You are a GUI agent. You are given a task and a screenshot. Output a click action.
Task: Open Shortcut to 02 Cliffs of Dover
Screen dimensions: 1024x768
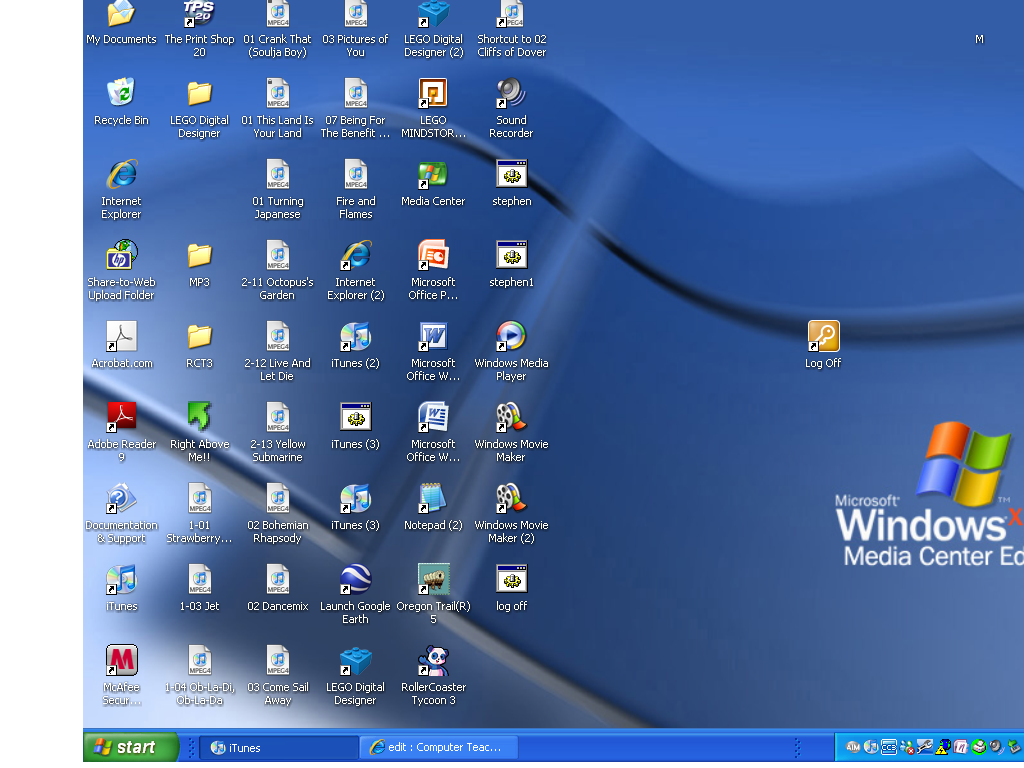click(511, 29)
